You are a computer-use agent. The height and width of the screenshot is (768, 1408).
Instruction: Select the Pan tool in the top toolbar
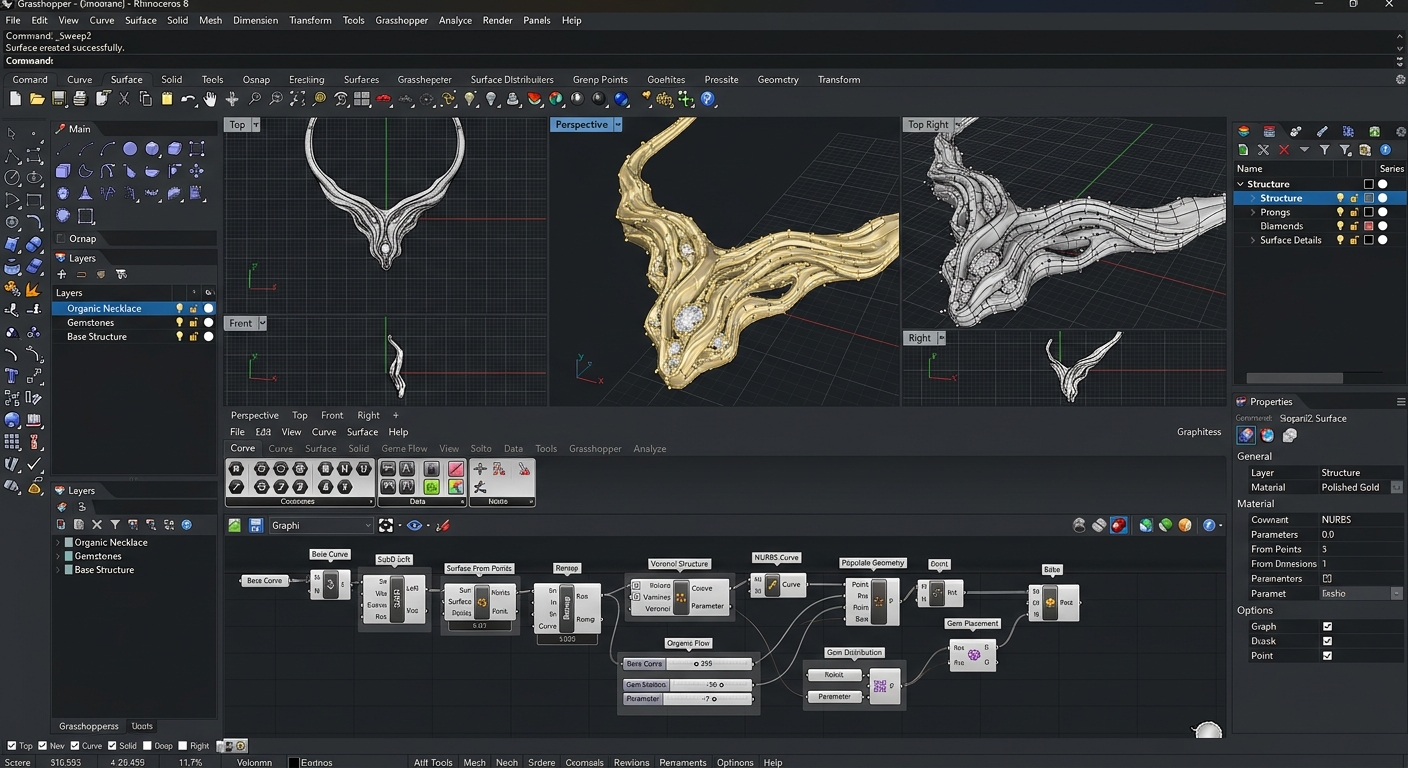[211, 99]
